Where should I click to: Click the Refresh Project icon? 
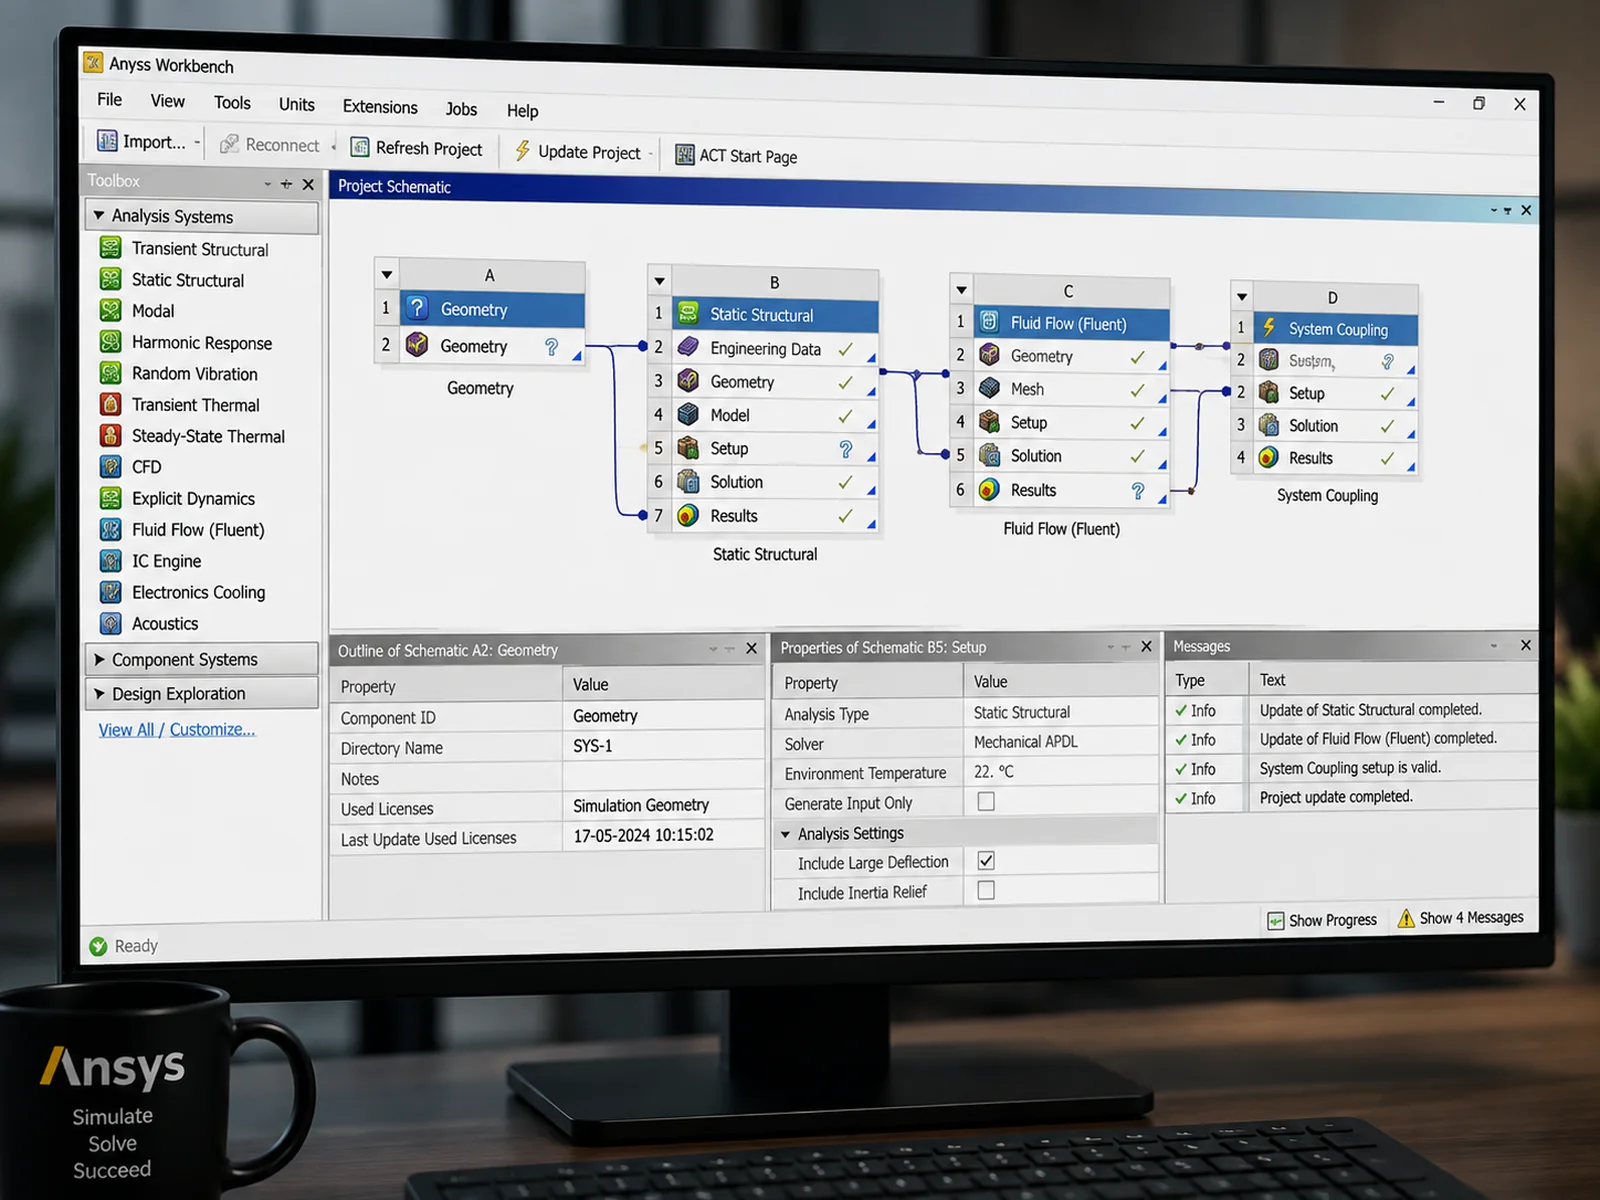(x=360, y=148)
